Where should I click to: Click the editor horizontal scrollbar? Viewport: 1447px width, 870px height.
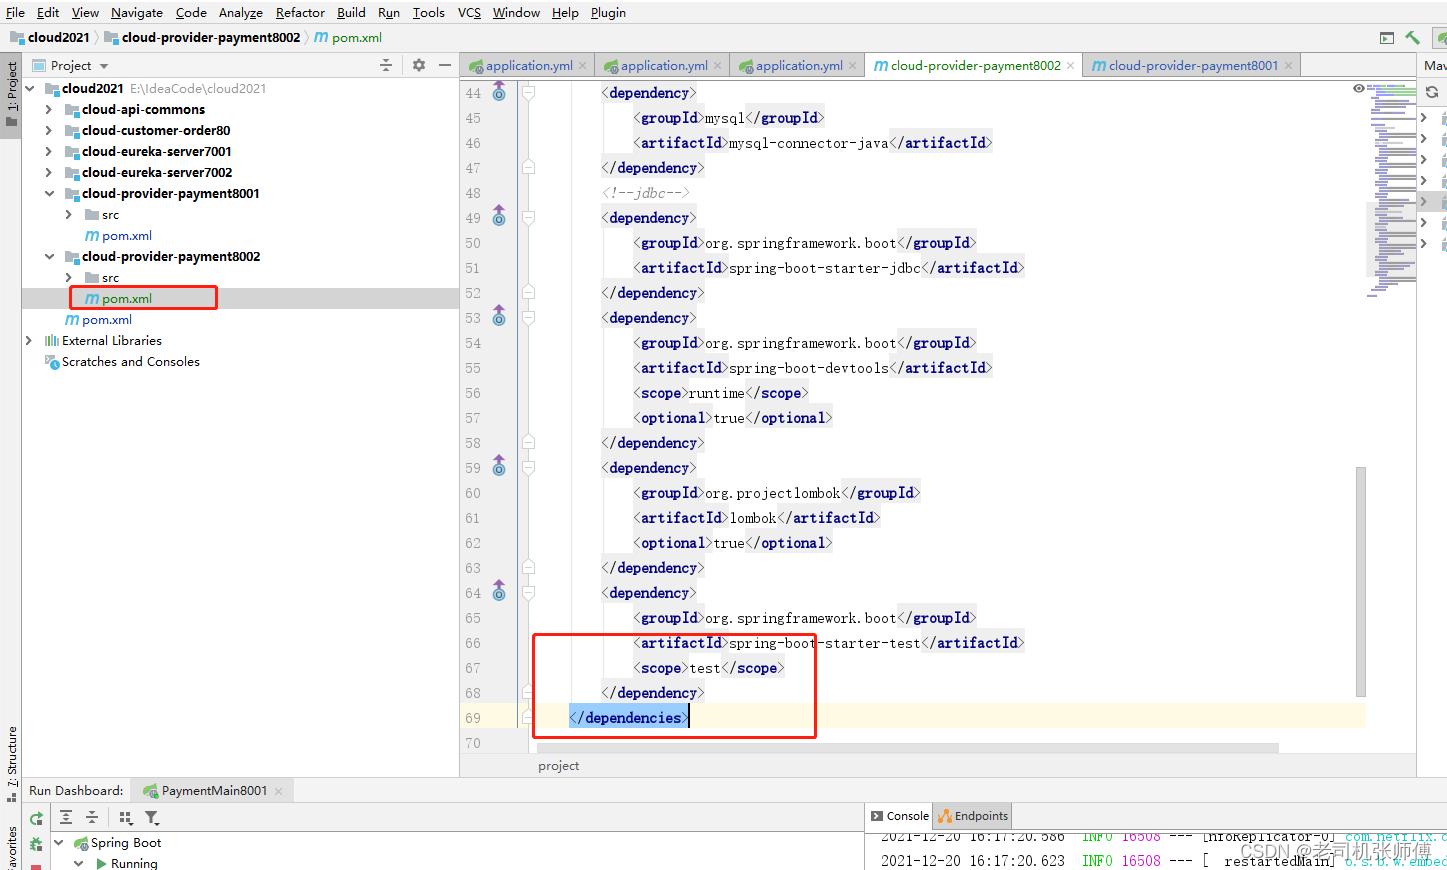pos(907,748)
